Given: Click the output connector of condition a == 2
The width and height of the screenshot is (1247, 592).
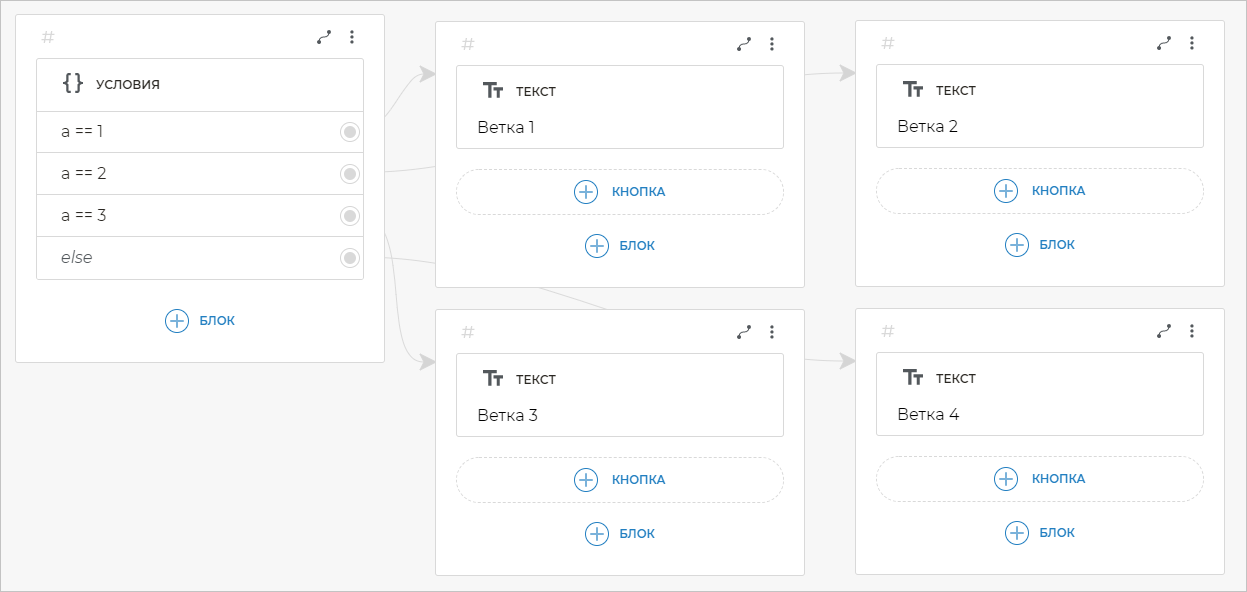Looking at the screenshot, I should point(350,174).
